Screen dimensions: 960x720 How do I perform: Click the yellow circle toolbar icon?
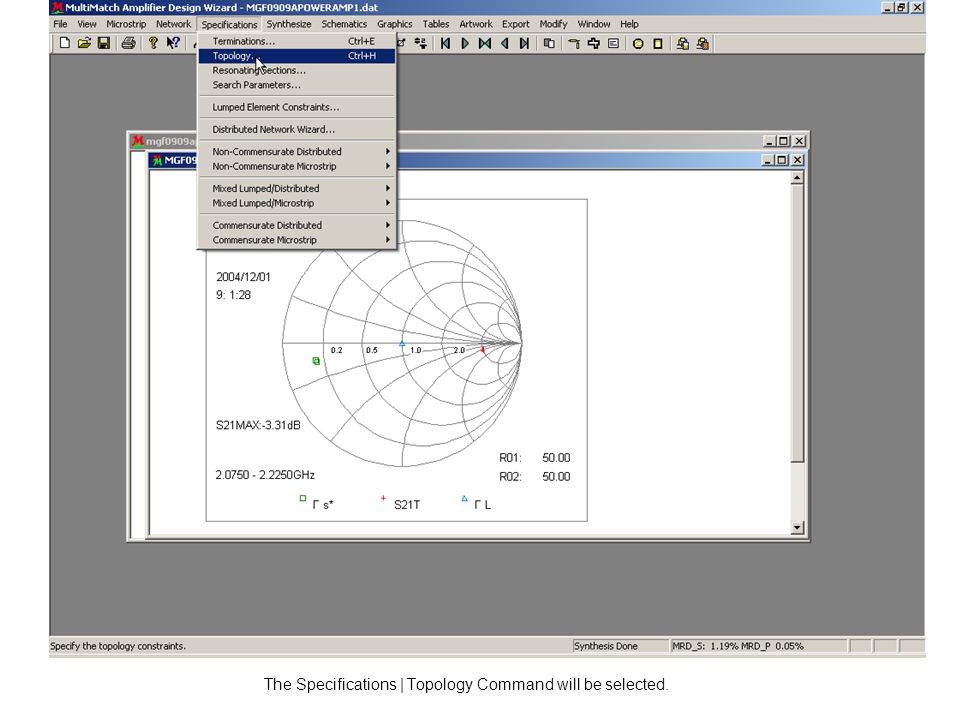(638, 43)
